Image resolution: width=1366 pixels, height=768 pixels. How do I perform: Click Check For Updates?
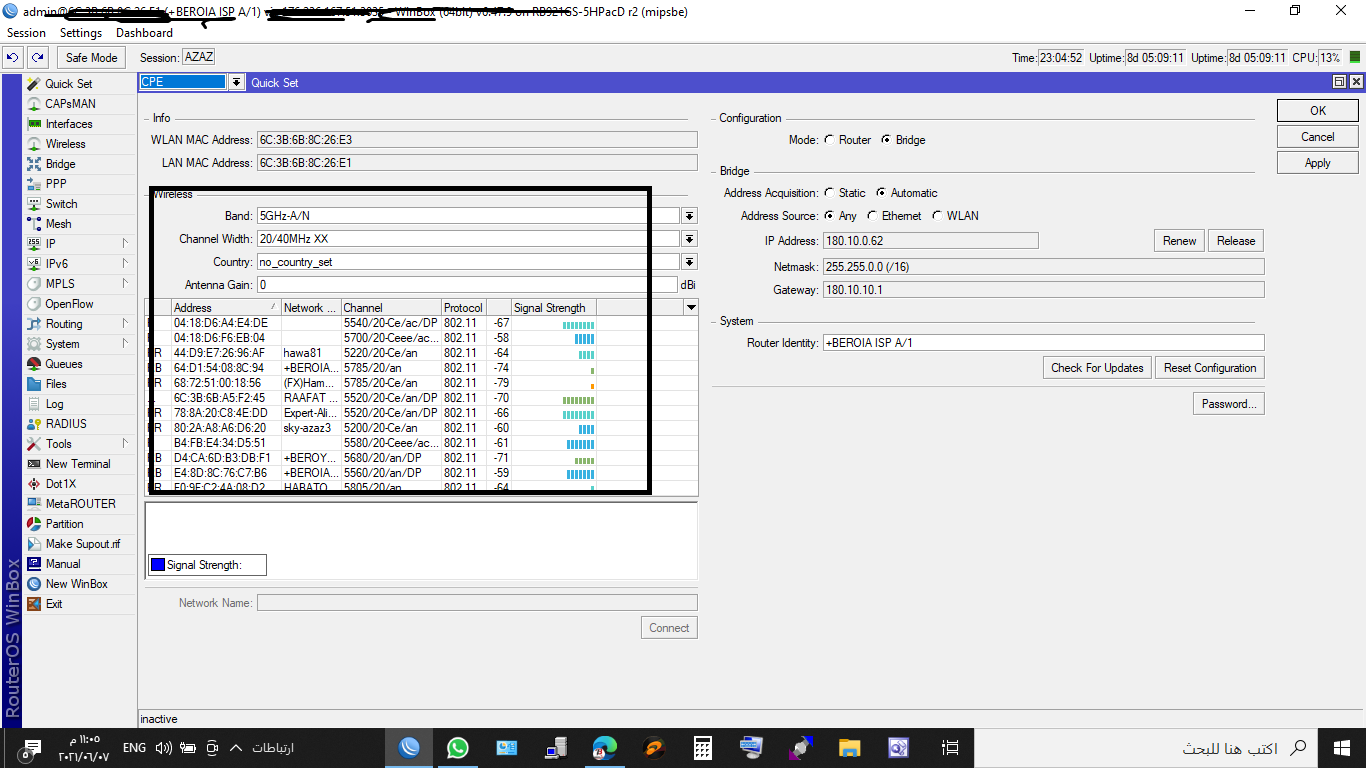coord(1097,368)
